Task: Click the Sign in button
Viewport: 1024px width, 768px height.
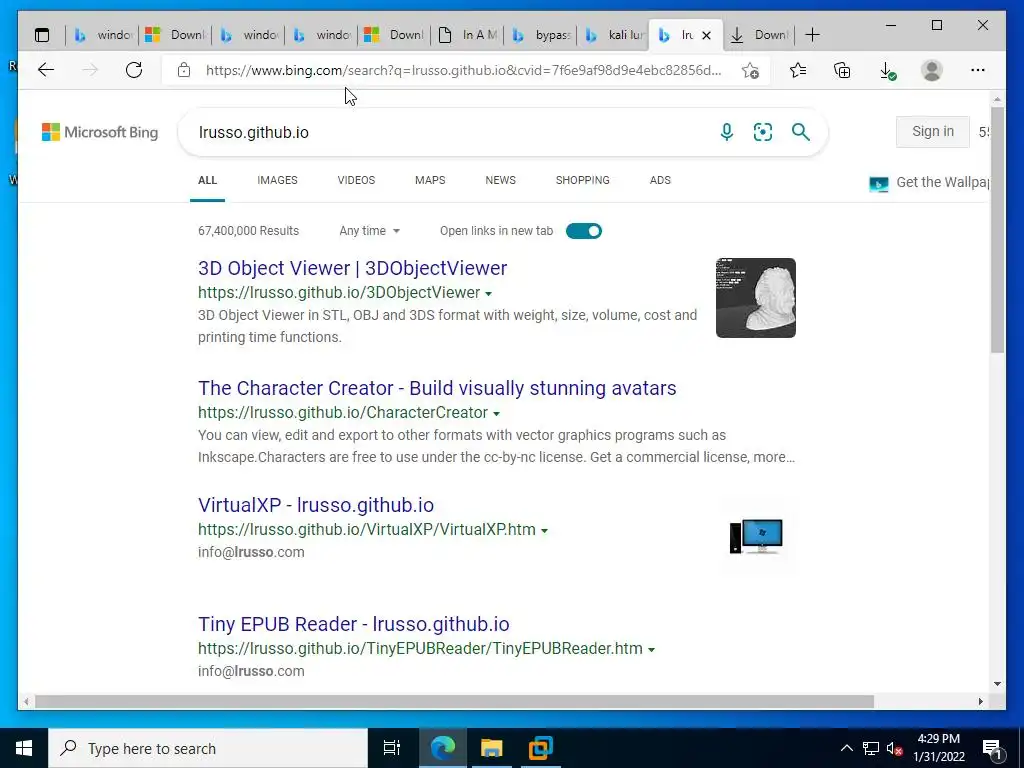Action: pyautogui.click(x=933, y=131)
